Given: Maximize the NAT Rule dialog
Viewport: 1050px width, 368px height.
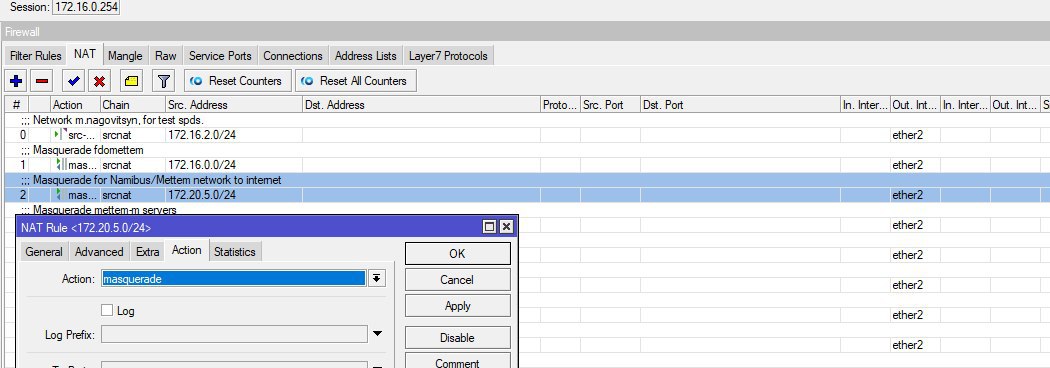Looking at the screenshot, I should 490,227.
